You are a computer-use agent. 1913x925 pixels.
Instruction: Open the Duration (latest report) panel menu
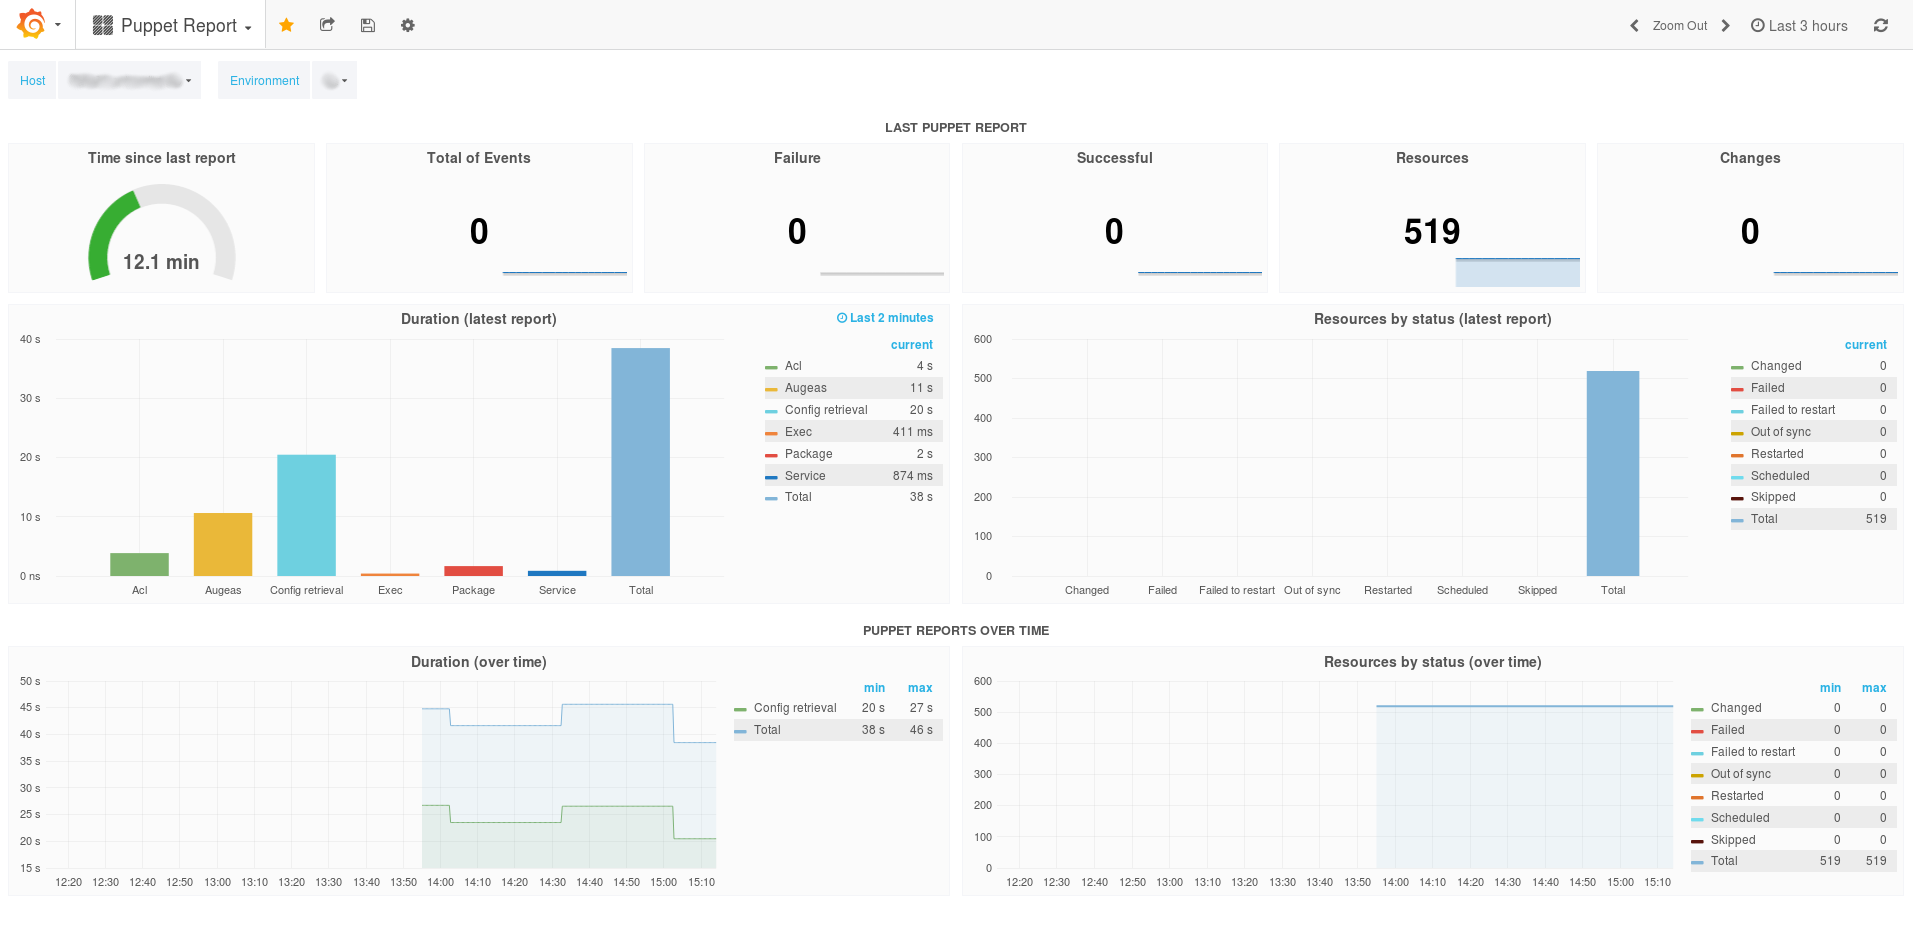pyautogui.click(x=478, y=319)
